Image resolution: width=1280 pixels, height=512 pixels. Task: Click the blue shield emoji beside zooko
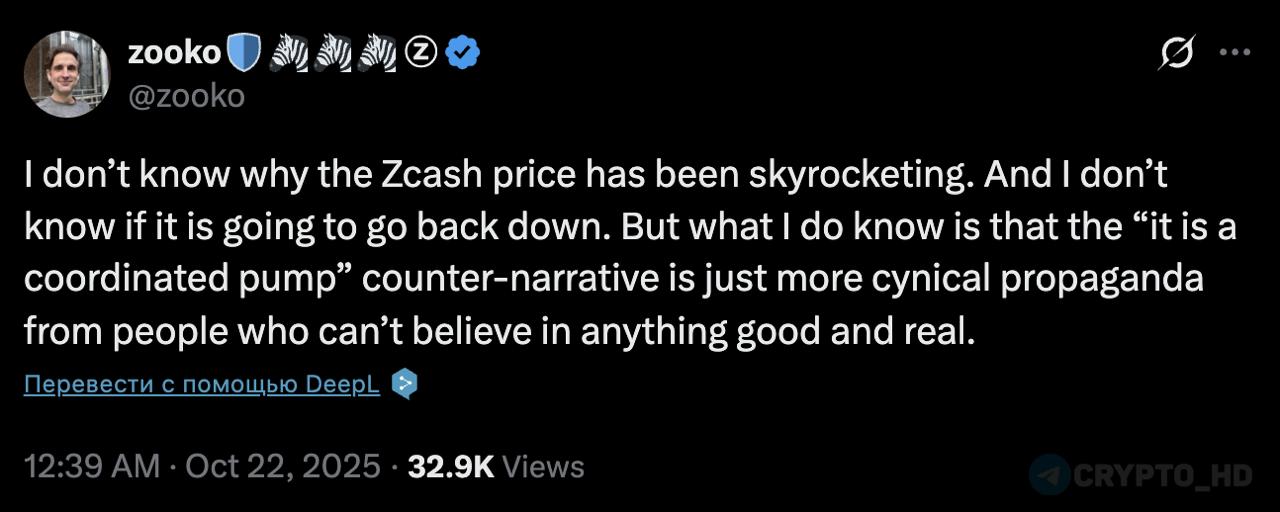point(244,55)
